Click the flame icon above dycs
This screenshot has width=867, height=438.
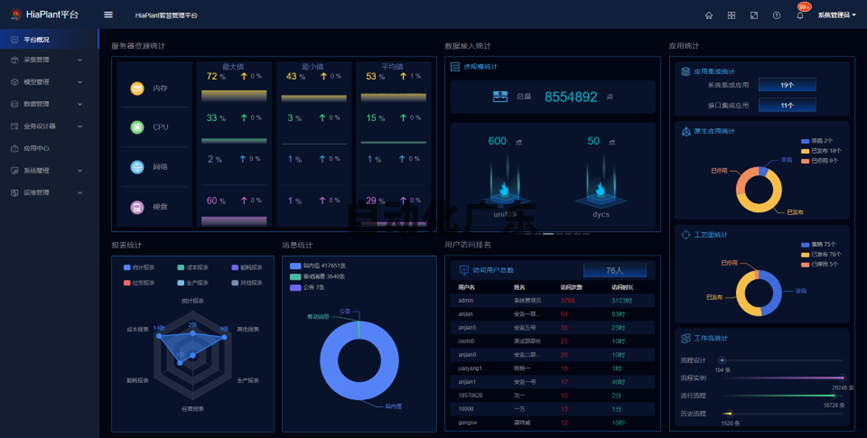point(600,190)
